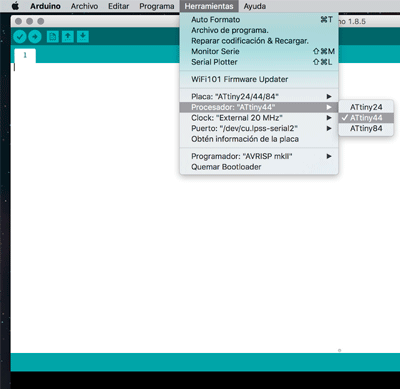The image size is (400, 389).
Task: Choose Quemar Bootloader
Action: 259,167
